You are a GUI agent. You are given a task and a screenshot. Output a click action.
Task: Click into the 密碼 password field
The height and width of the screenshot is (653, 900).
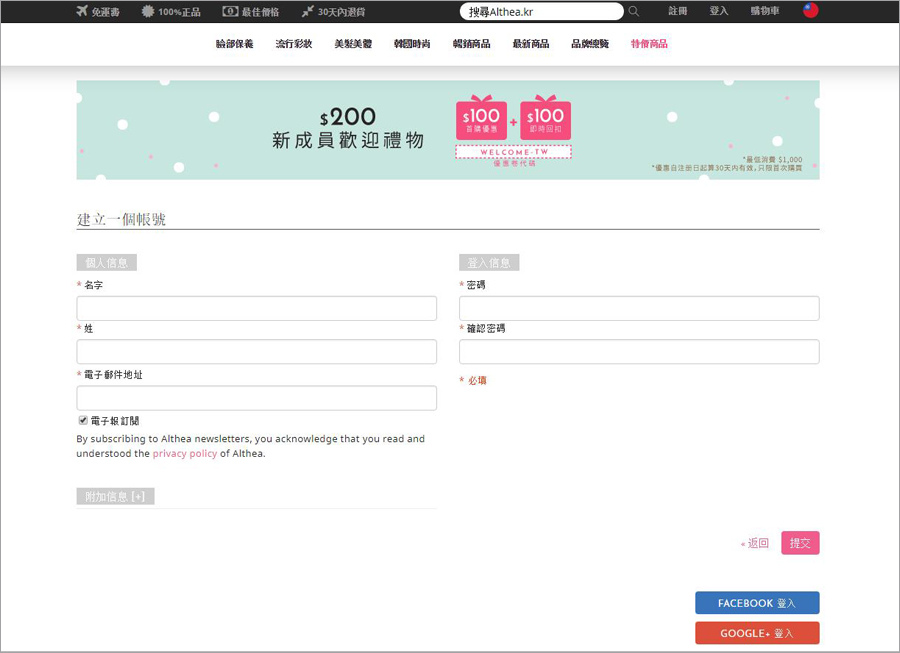639,308
